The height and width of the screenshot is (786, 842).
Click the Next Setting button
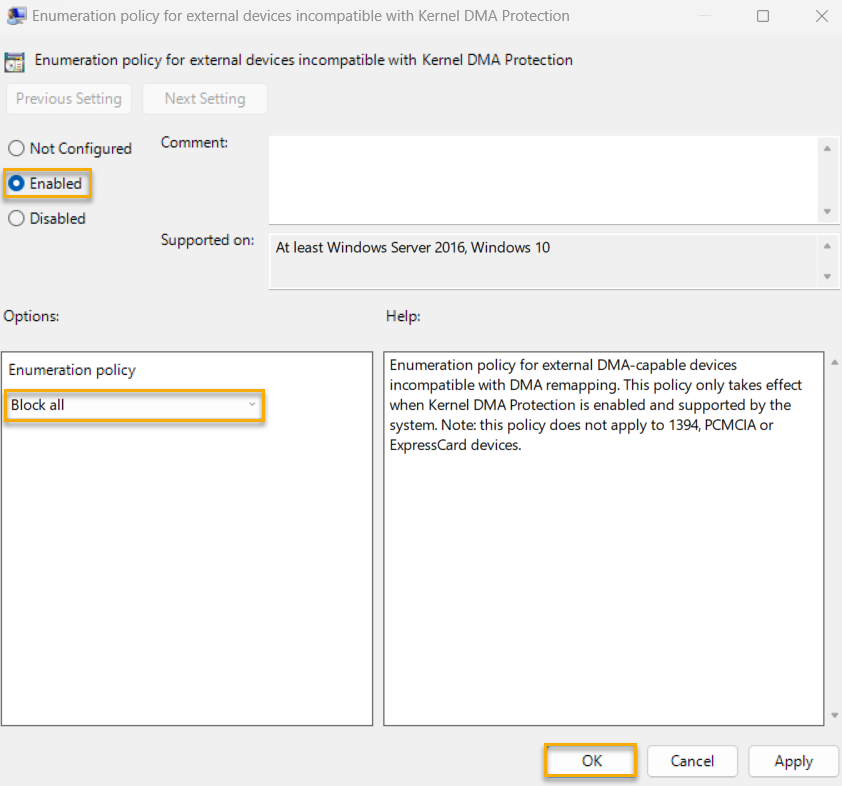pos(205,98)
